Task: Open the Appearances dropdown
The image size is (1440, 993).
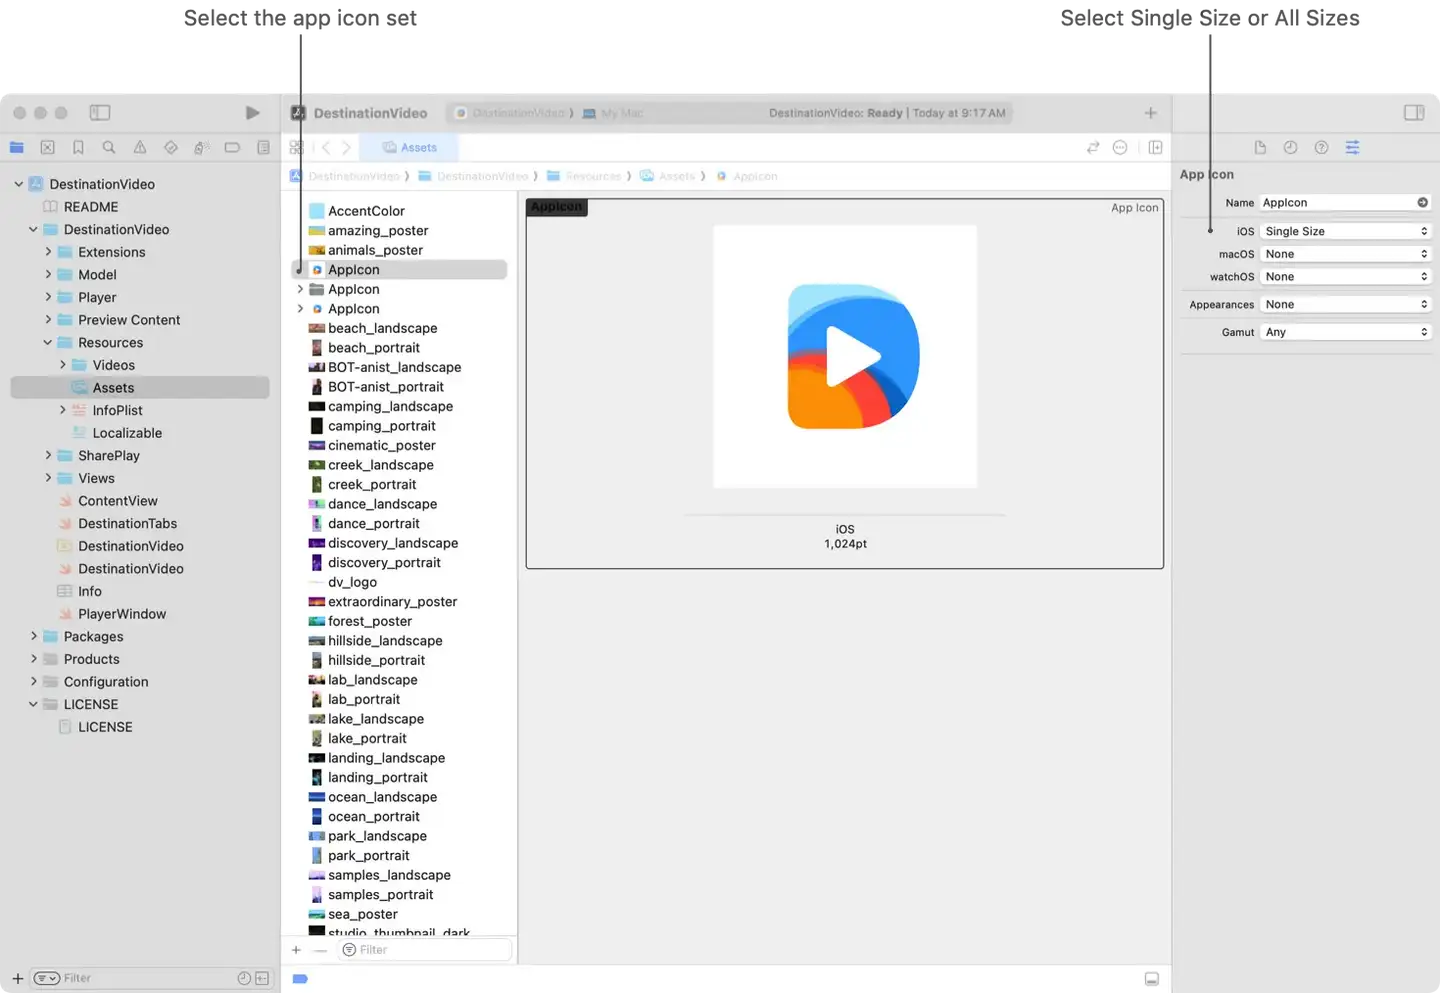Action: coord(1345,304)
